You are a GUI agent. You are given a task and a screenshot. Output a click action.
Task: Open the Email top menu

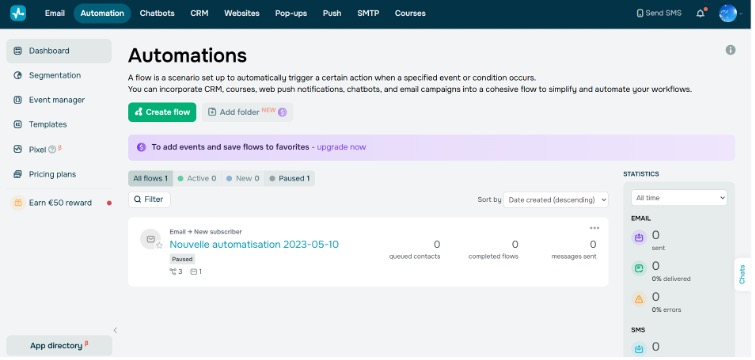(x=54, y=13)
